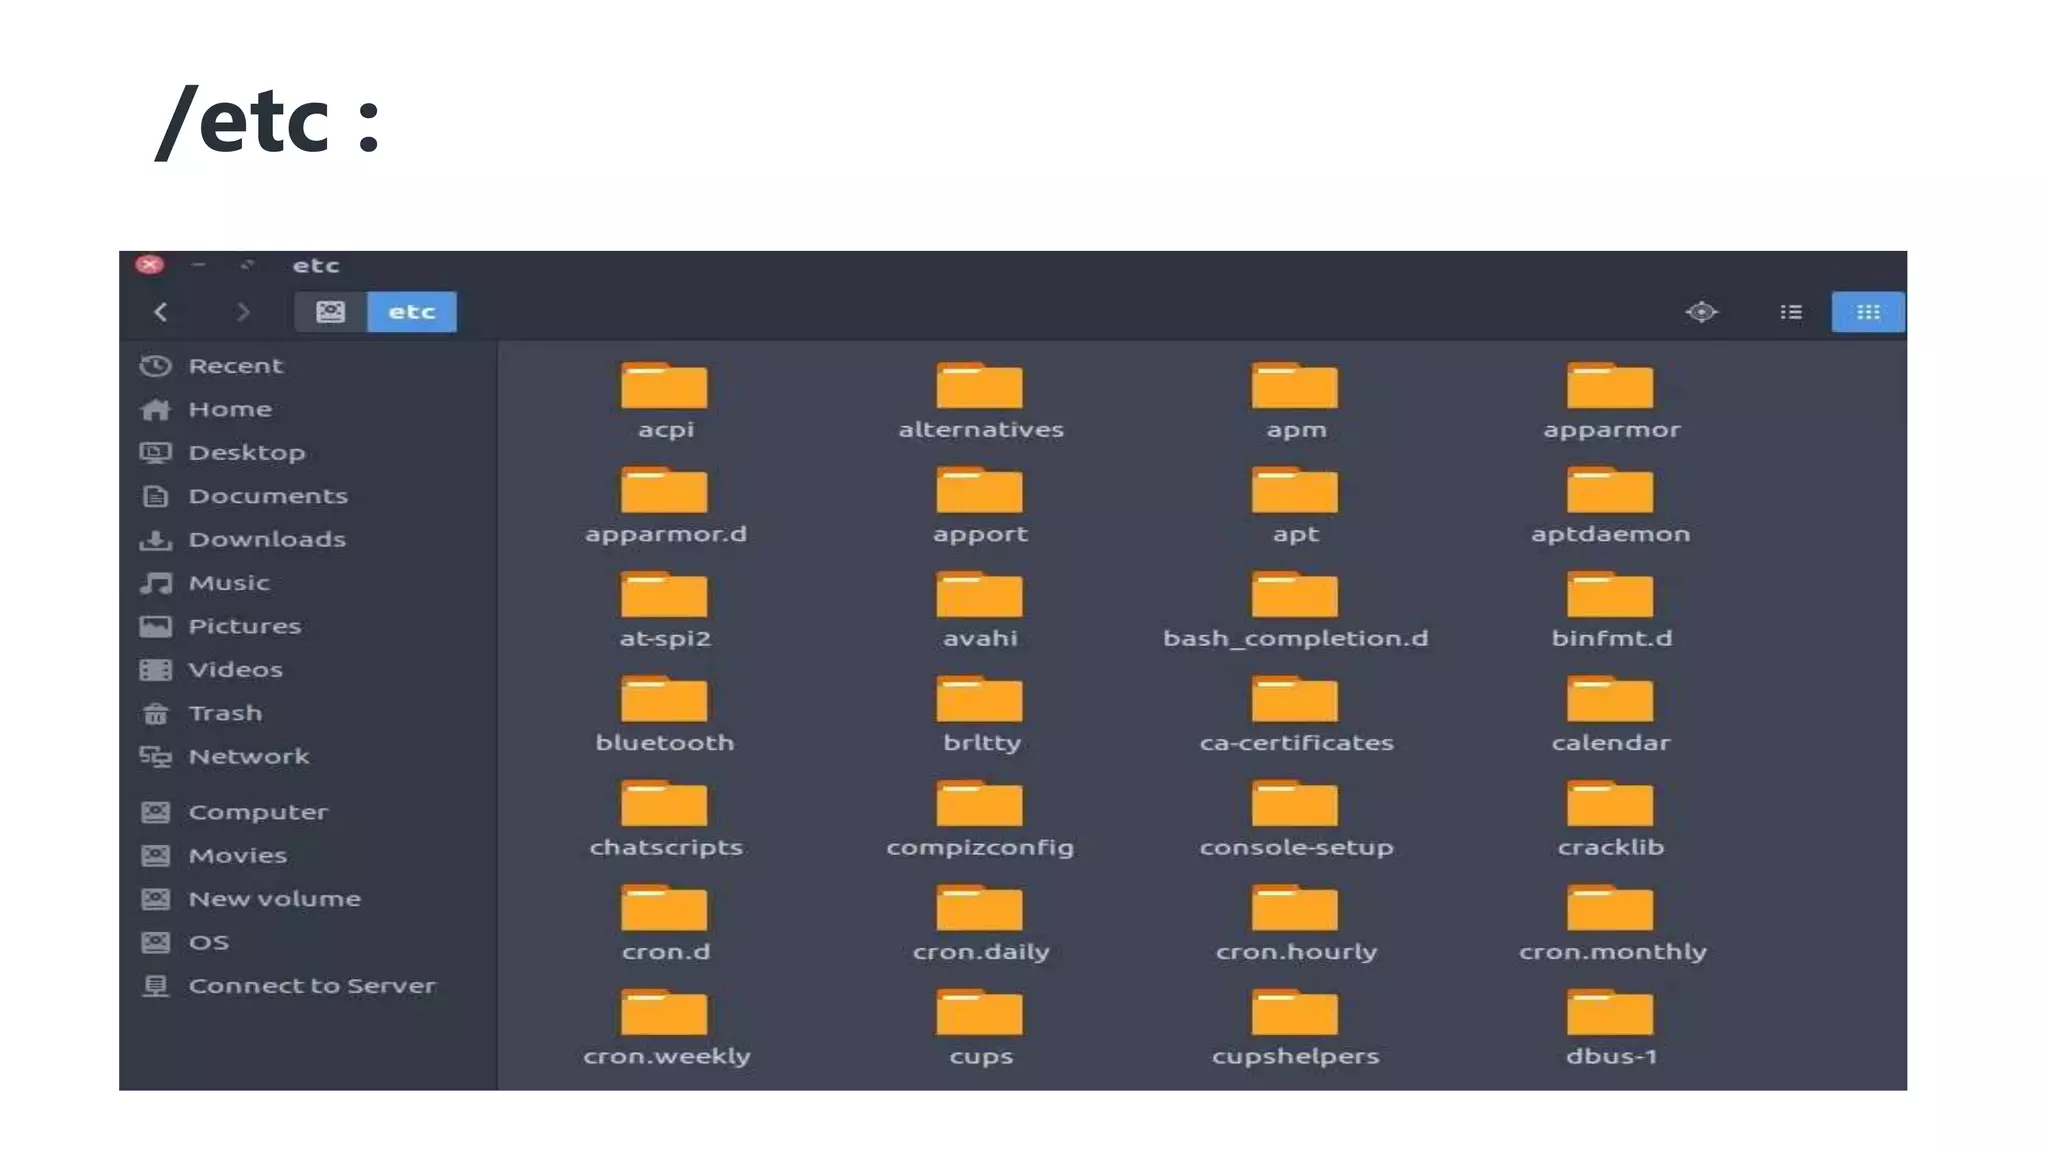Screen dimensions: 2048x1152
Task: Select the etc path bar button
Action: tap(412, 312)
